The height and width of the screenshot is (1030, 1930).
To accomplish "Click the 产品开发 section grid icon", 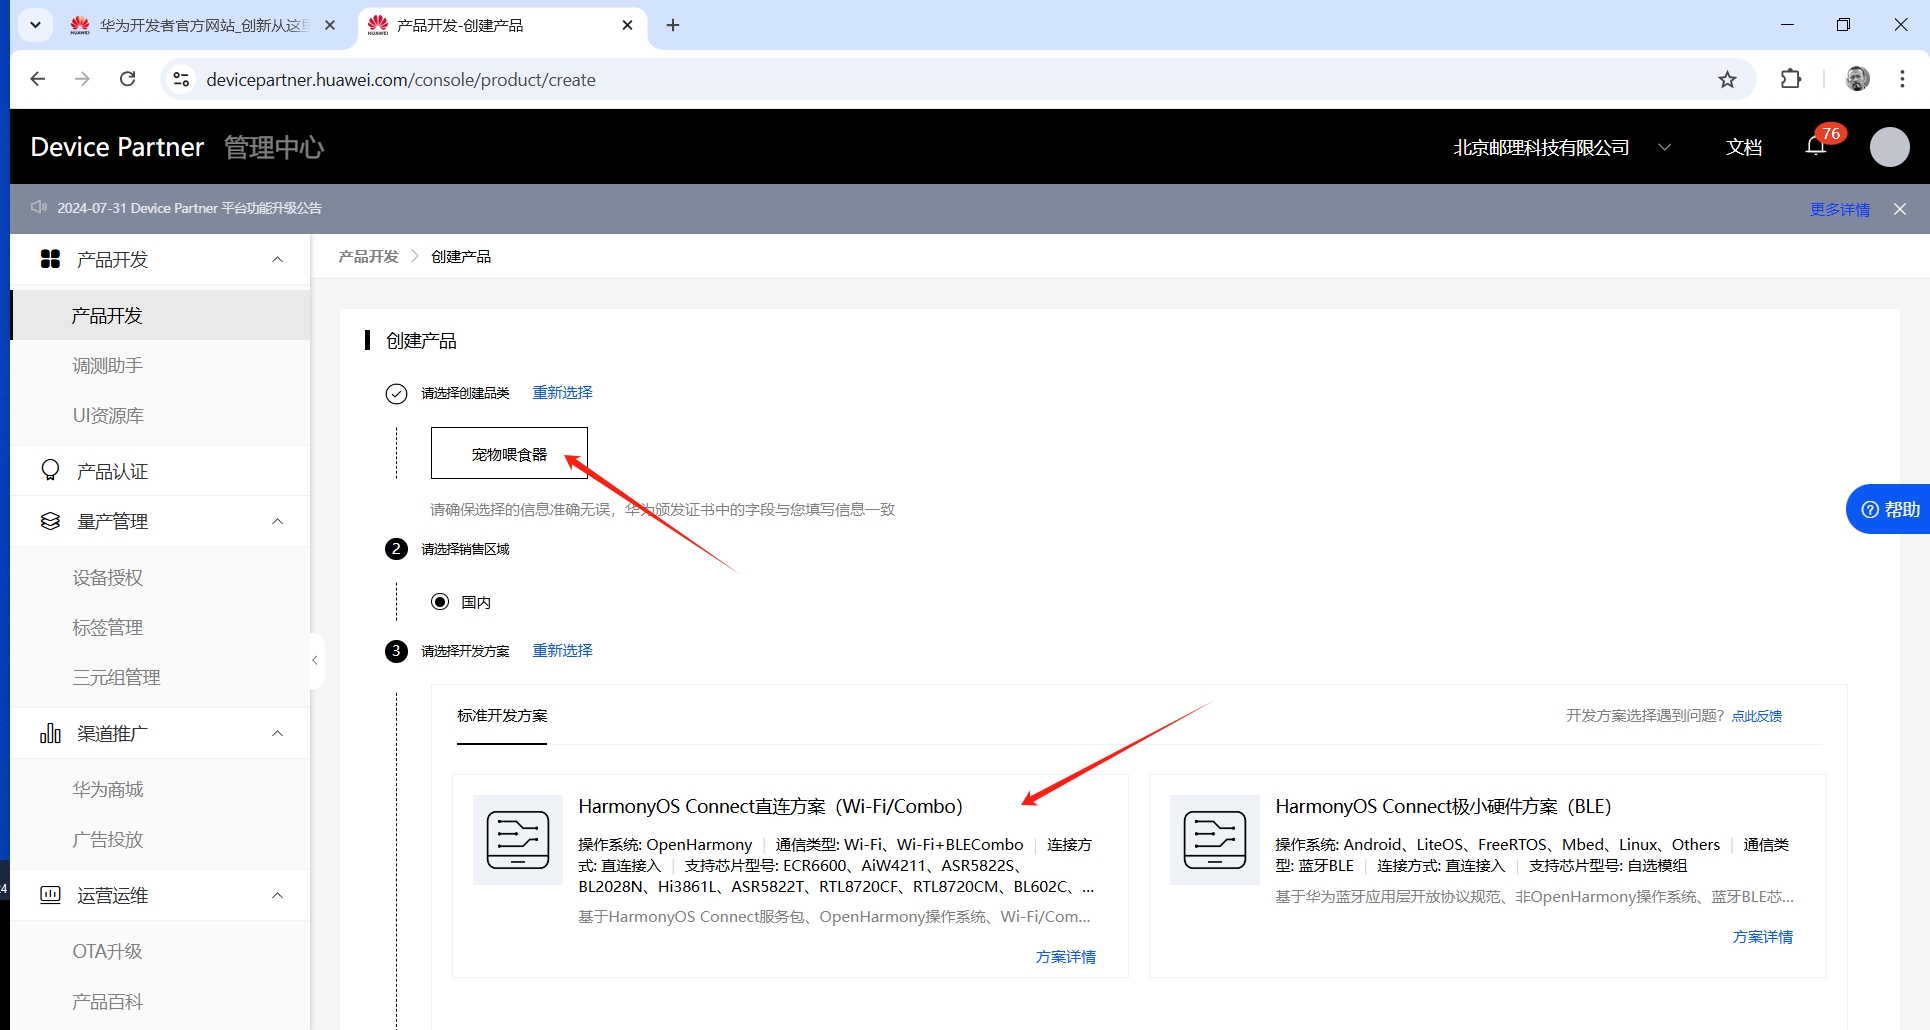I will [x=50, y=259].
